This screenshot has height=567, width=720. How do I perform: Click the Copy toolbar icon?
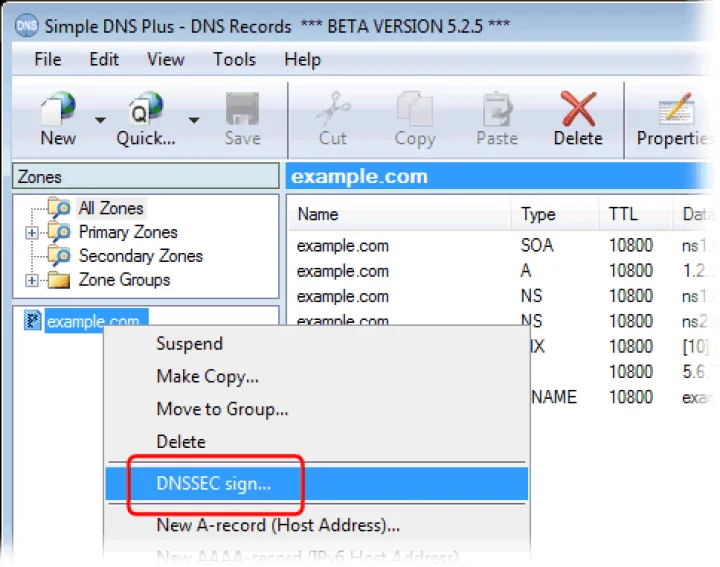click(414, 108)
